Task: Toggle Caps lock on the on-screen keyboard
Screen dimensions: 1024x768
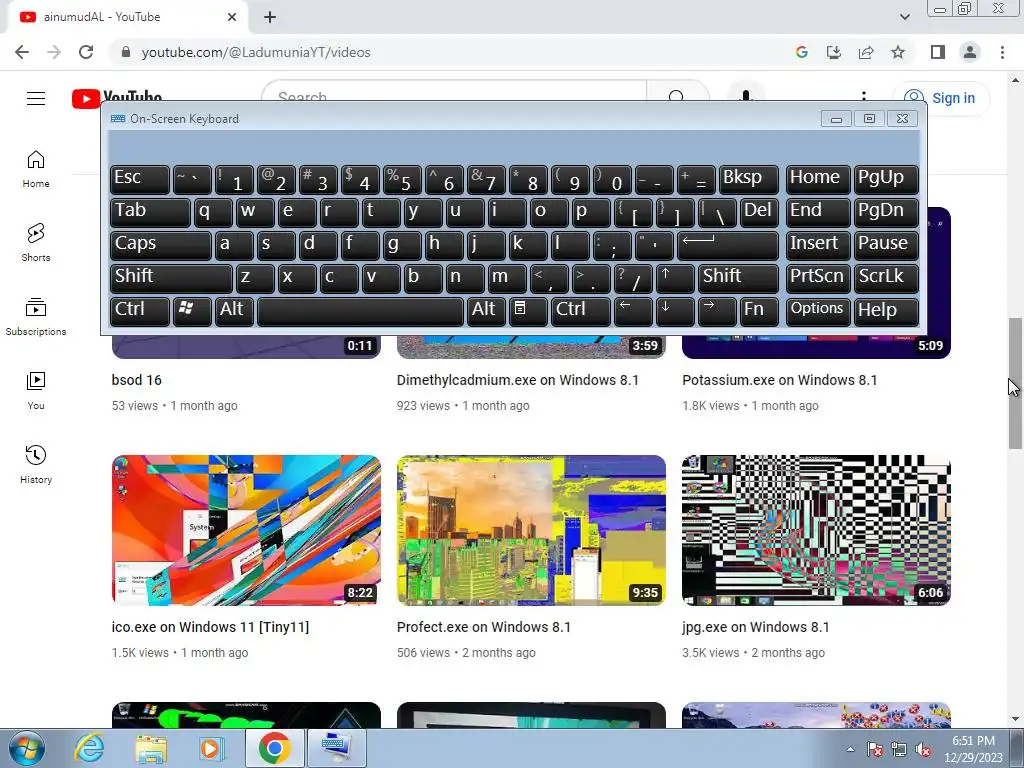Action: (161, 245)
